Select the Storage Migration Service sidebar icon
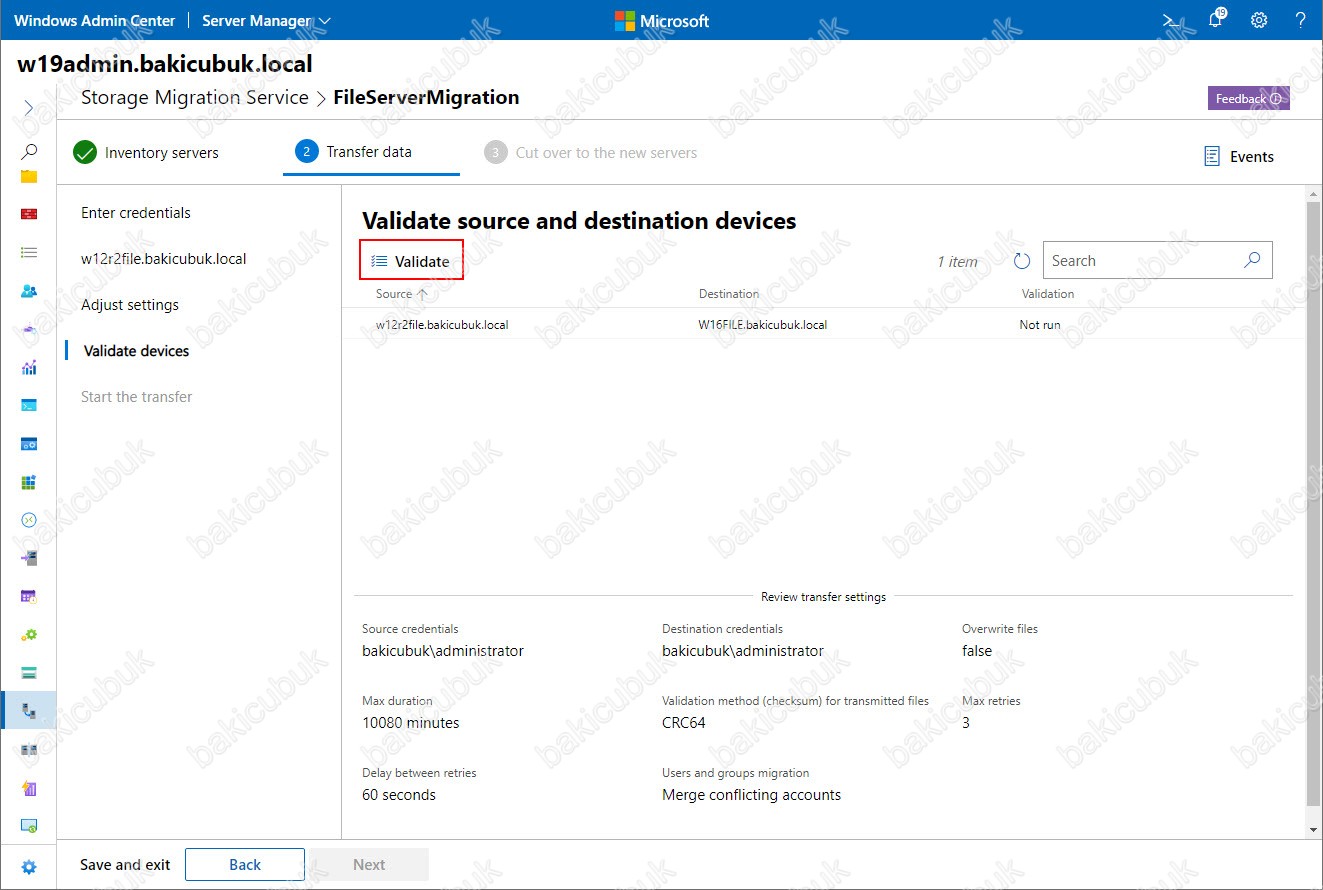Viewport: 1323px width, 890px height. point(29,711)
